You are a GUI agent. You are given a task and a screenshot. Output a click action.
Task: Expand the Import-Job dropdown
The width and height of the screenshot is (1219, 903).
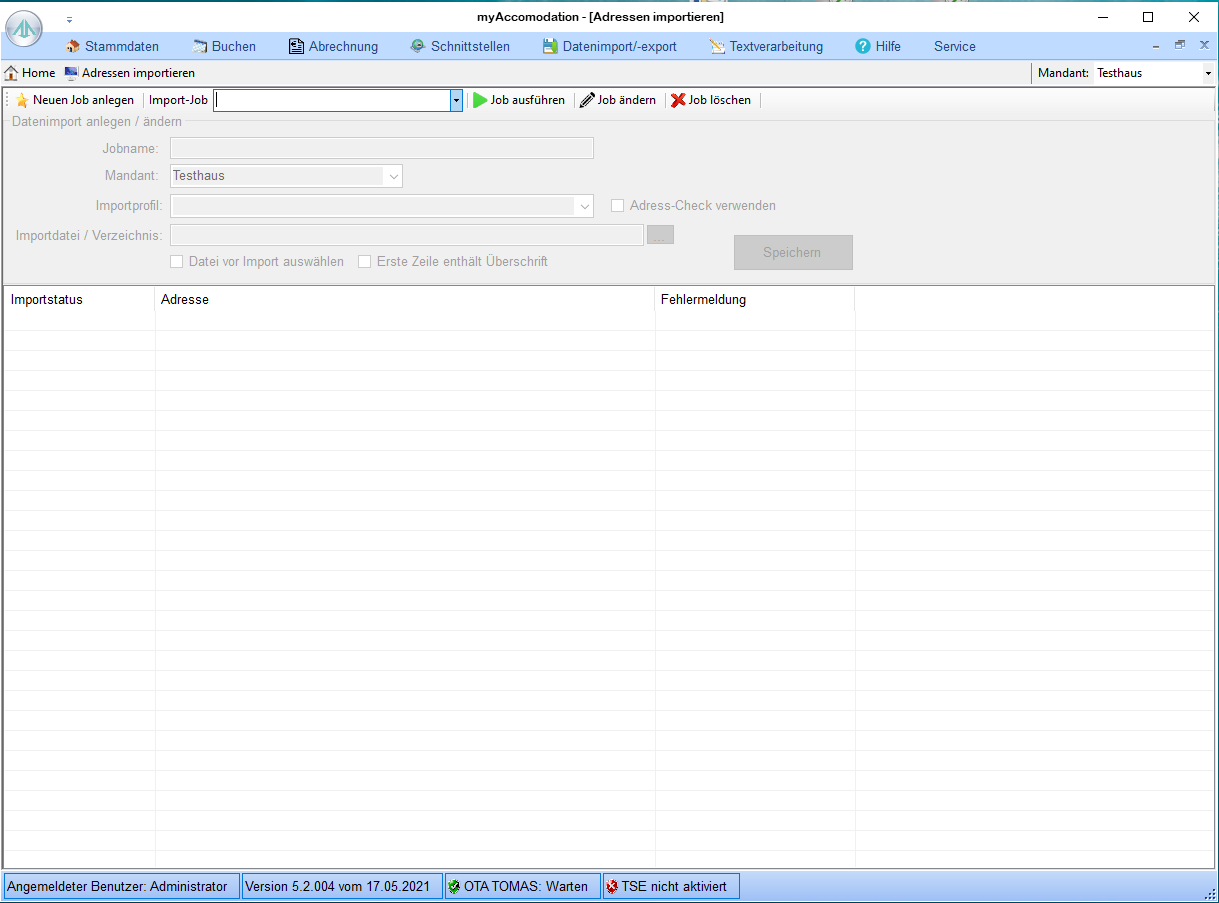[456, 100]
